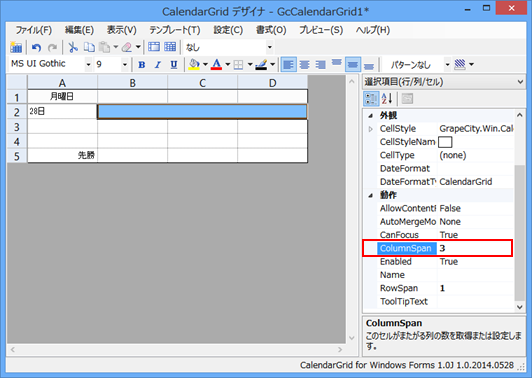This screenshot has height=378, width=532.
Task: Click the grid select-all corner
Action: point(17,83)
